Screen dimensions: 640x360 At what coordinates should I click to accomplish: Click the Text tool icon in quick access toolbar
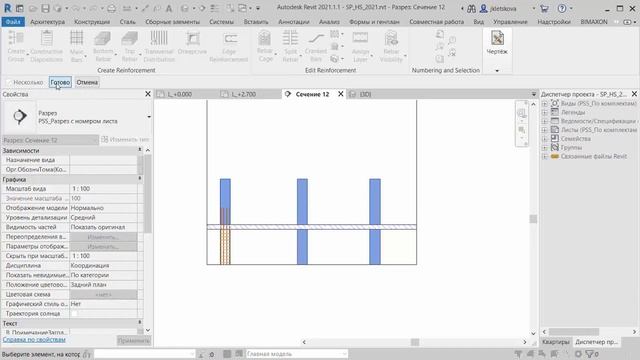point(169,8)
